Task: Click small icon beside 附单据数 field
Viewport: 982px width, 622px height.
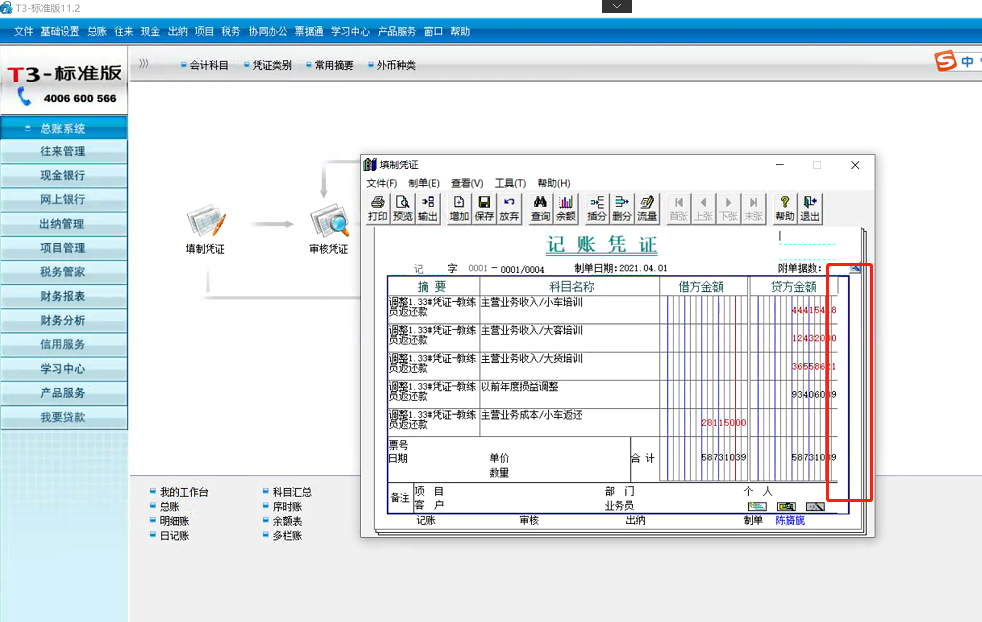Action: 855,268
